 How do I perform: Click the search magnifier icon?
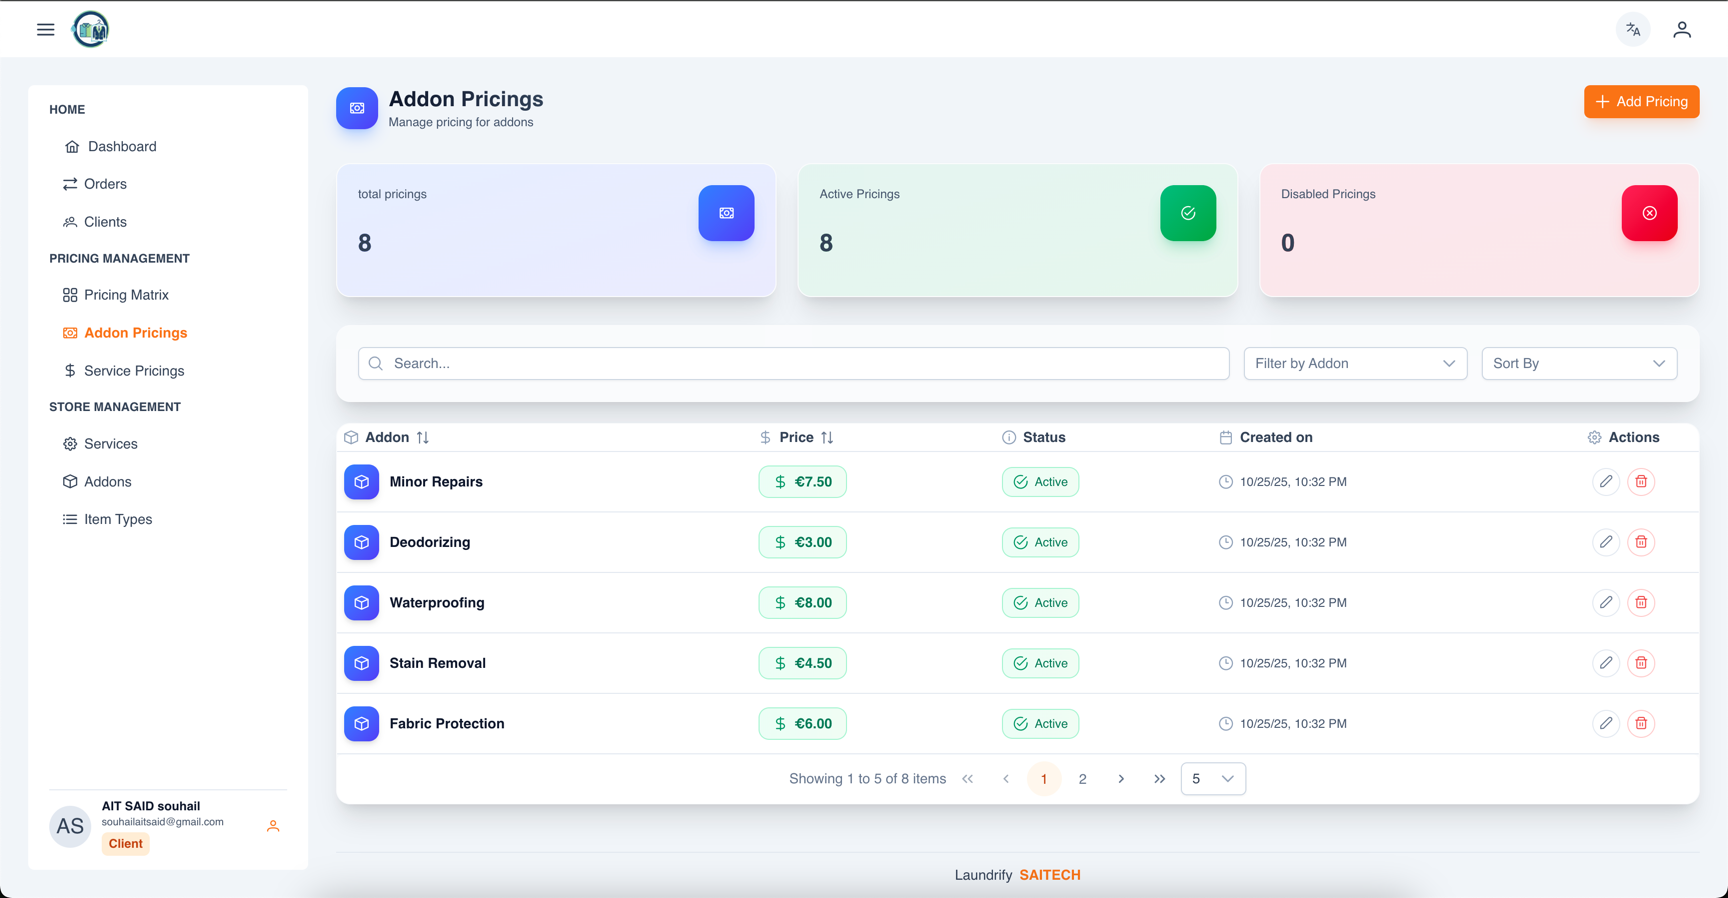(376, 364)
